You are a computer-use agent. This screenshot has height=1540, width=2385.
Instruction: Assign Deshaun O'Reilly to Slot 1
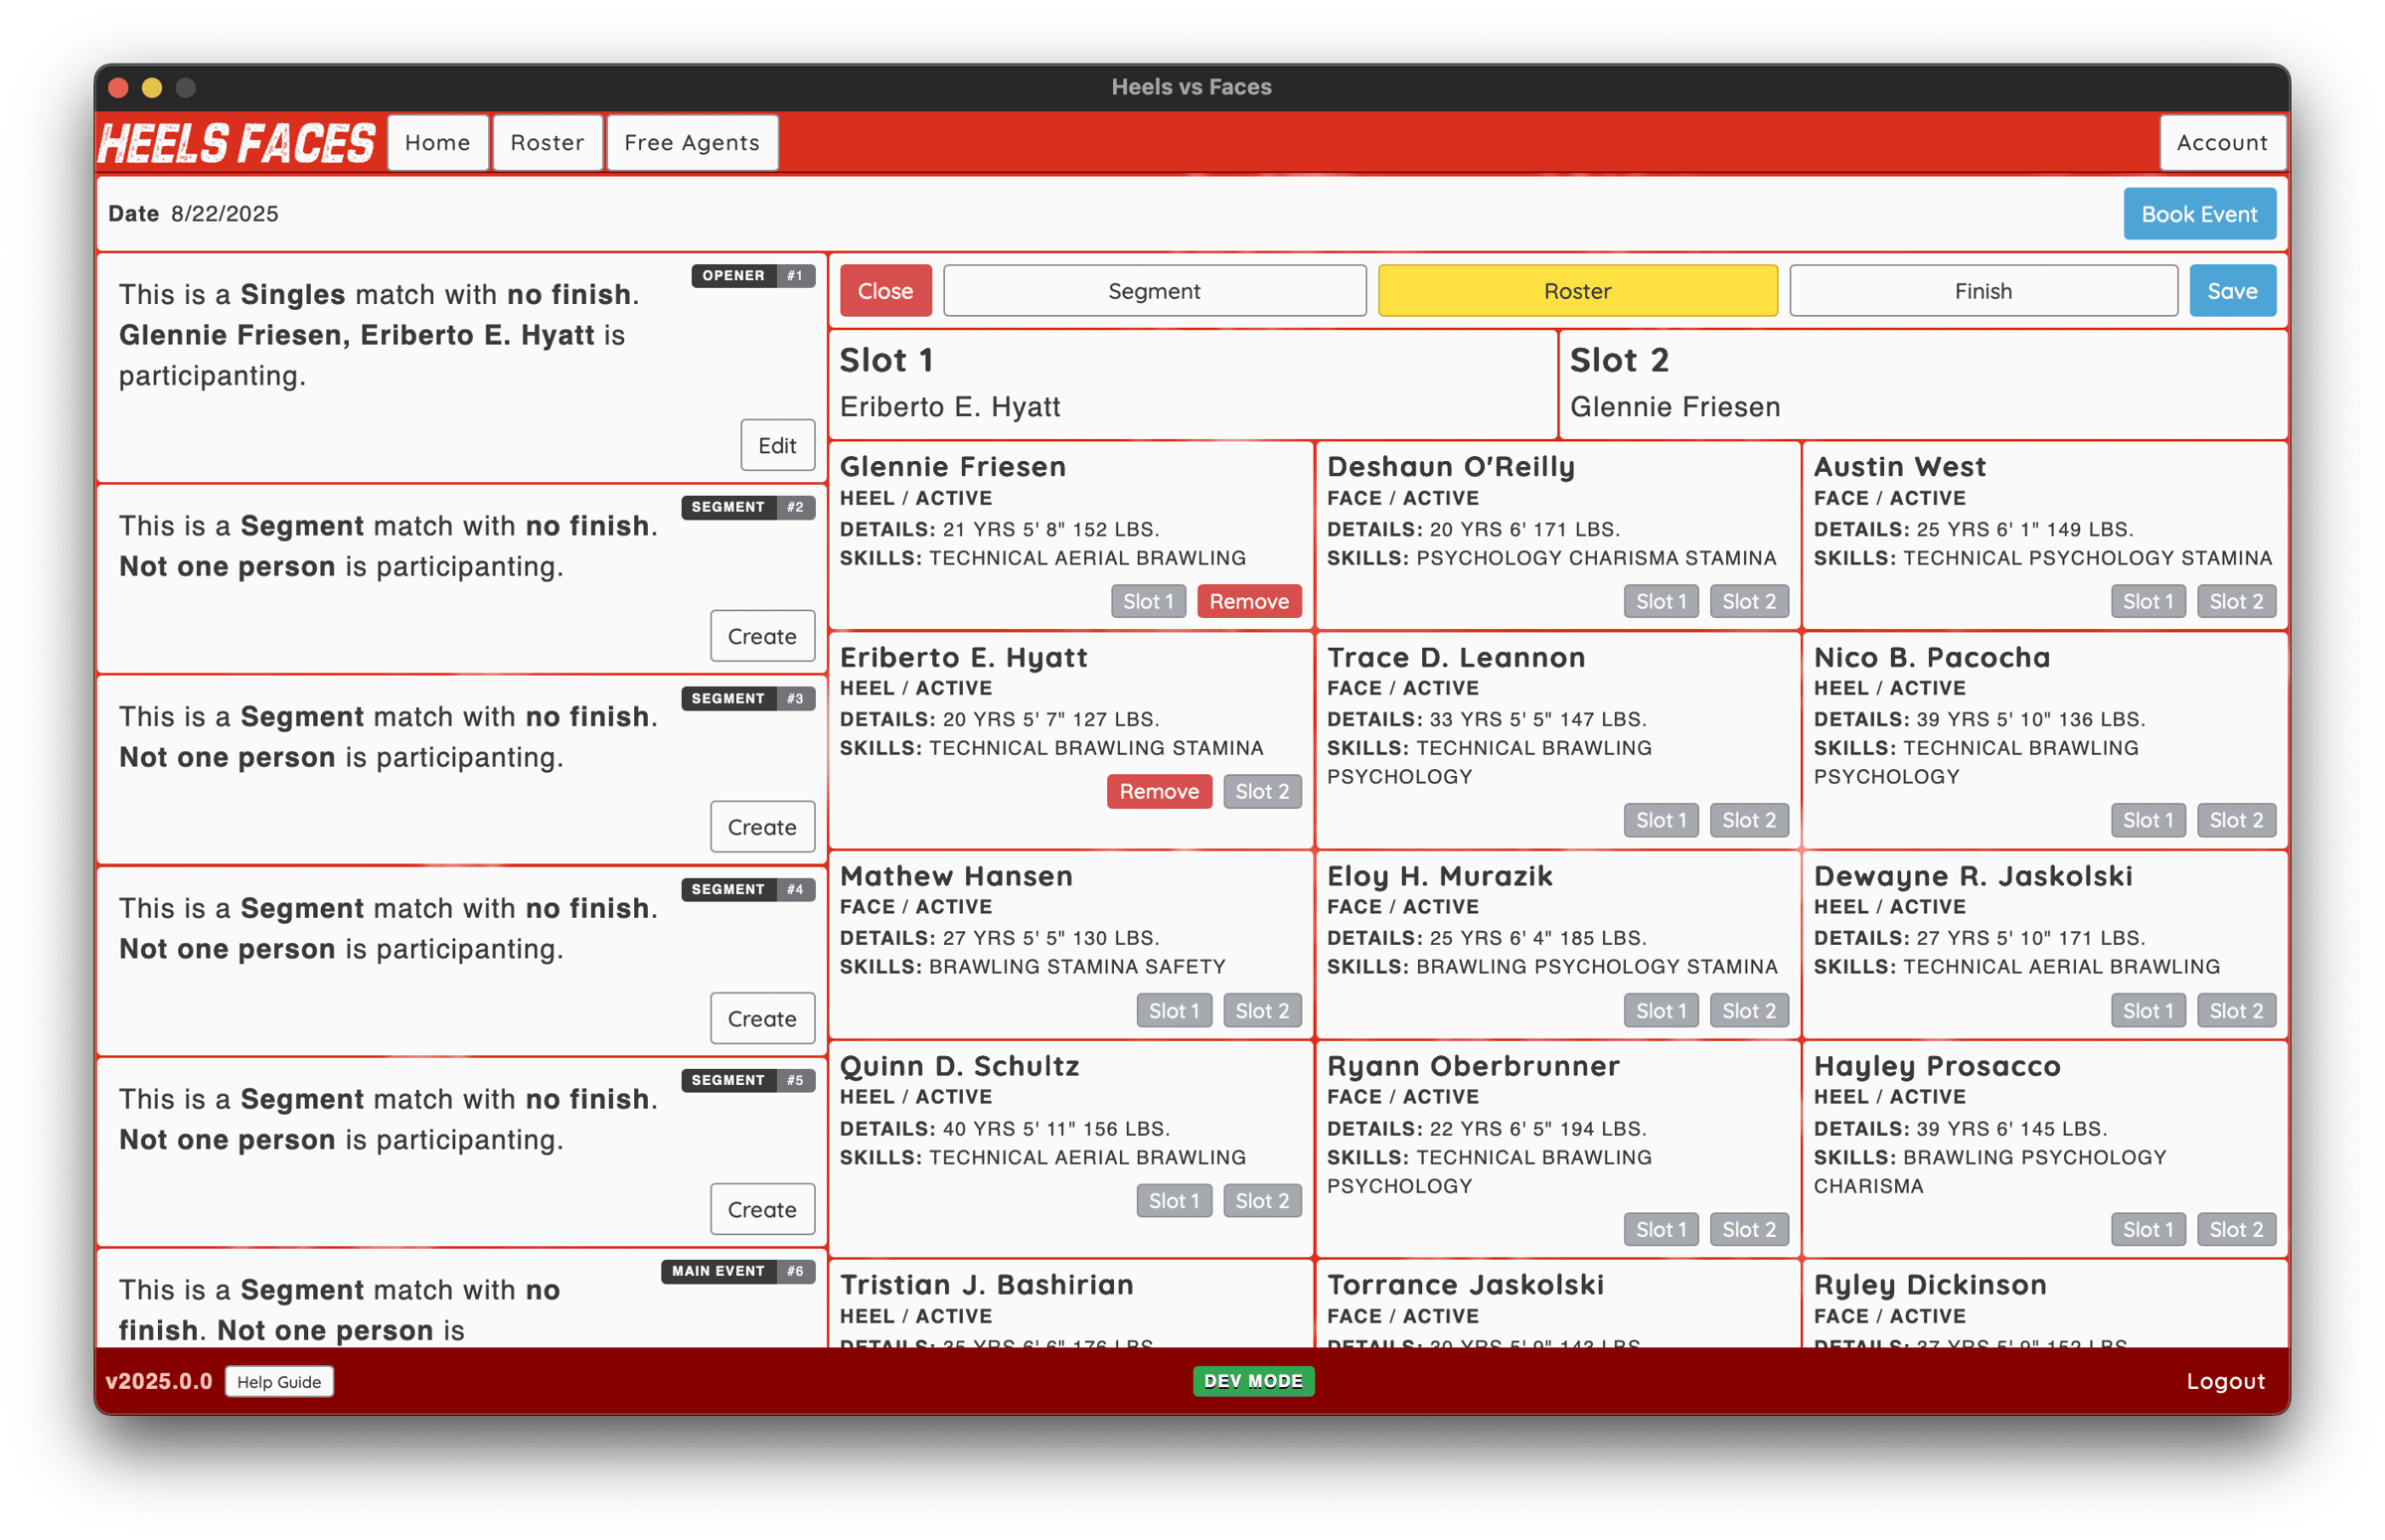click(1660, 601)
